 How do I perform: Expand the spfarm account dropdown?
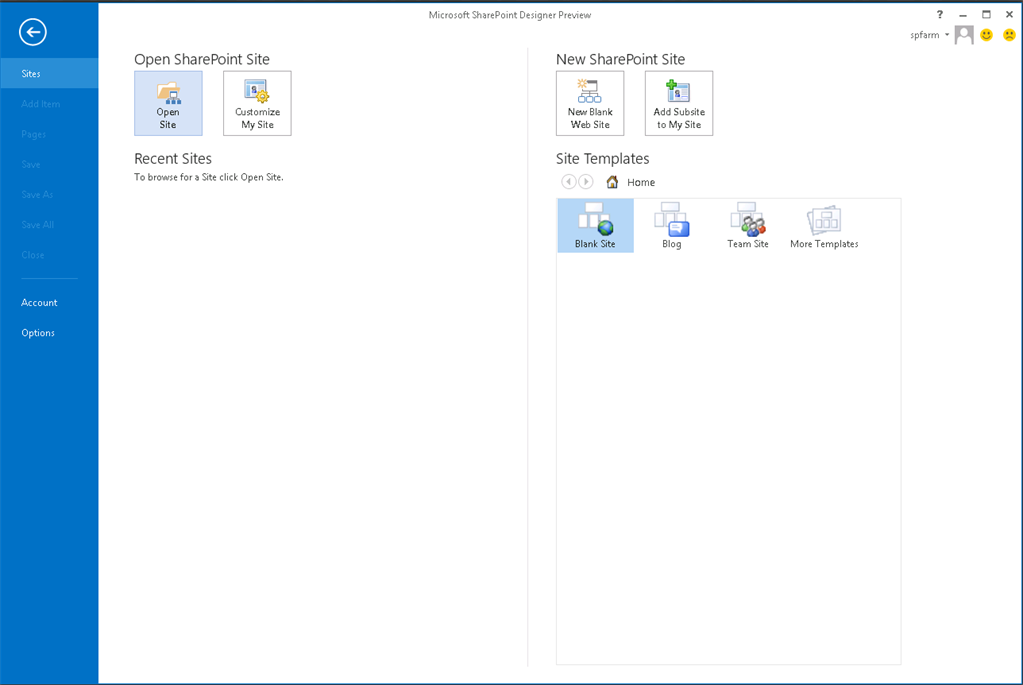(947, 35)
